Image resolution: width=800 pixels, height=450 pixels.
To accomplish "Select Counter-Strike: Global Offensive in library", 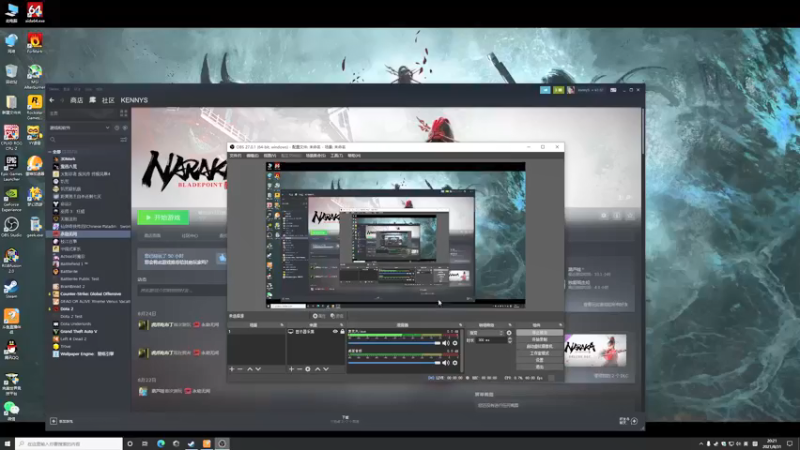I will (x=90, y=294).
